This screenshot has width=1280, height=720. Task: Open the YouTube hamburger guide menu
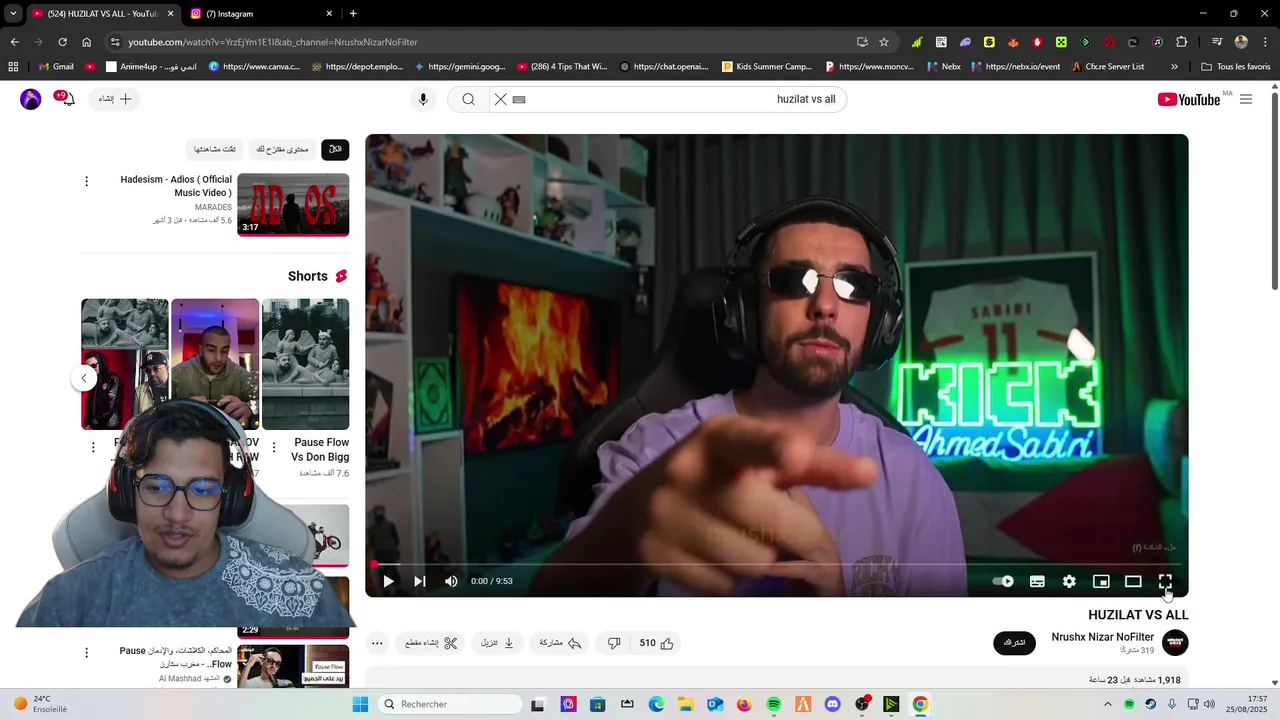coord(1246,99)
